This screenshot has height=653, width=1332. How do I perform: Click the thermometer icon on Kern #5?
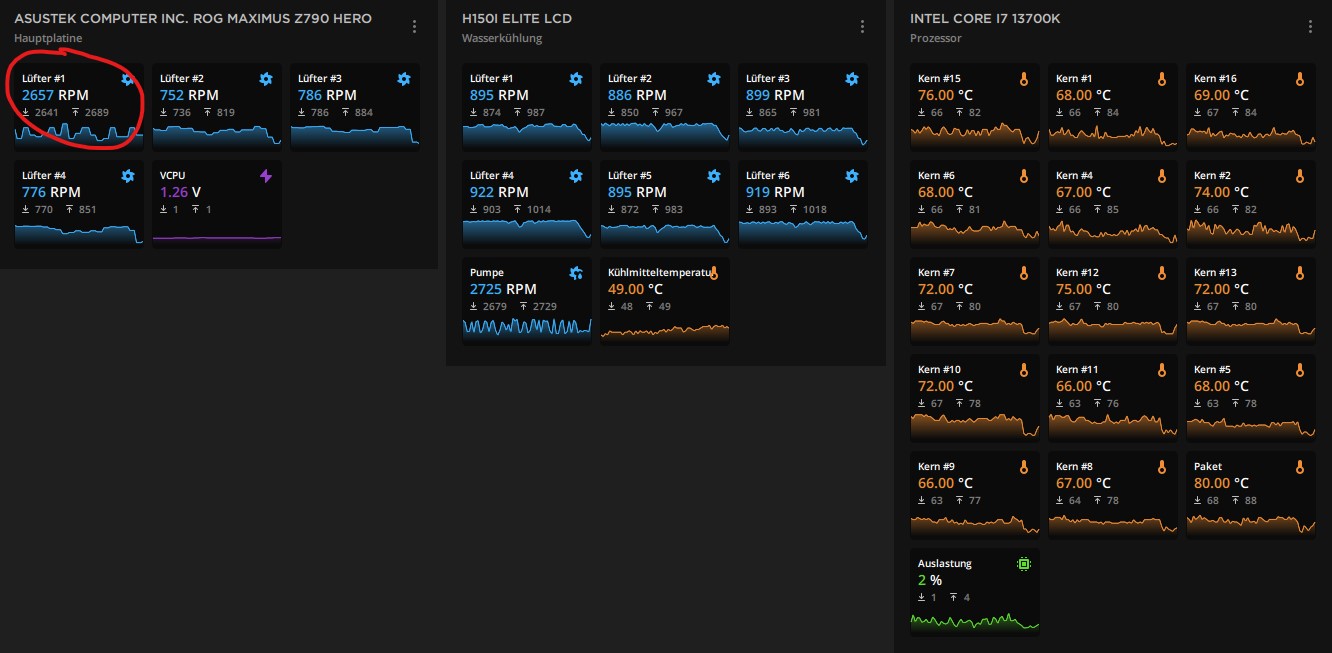(x=1300, y=370)
